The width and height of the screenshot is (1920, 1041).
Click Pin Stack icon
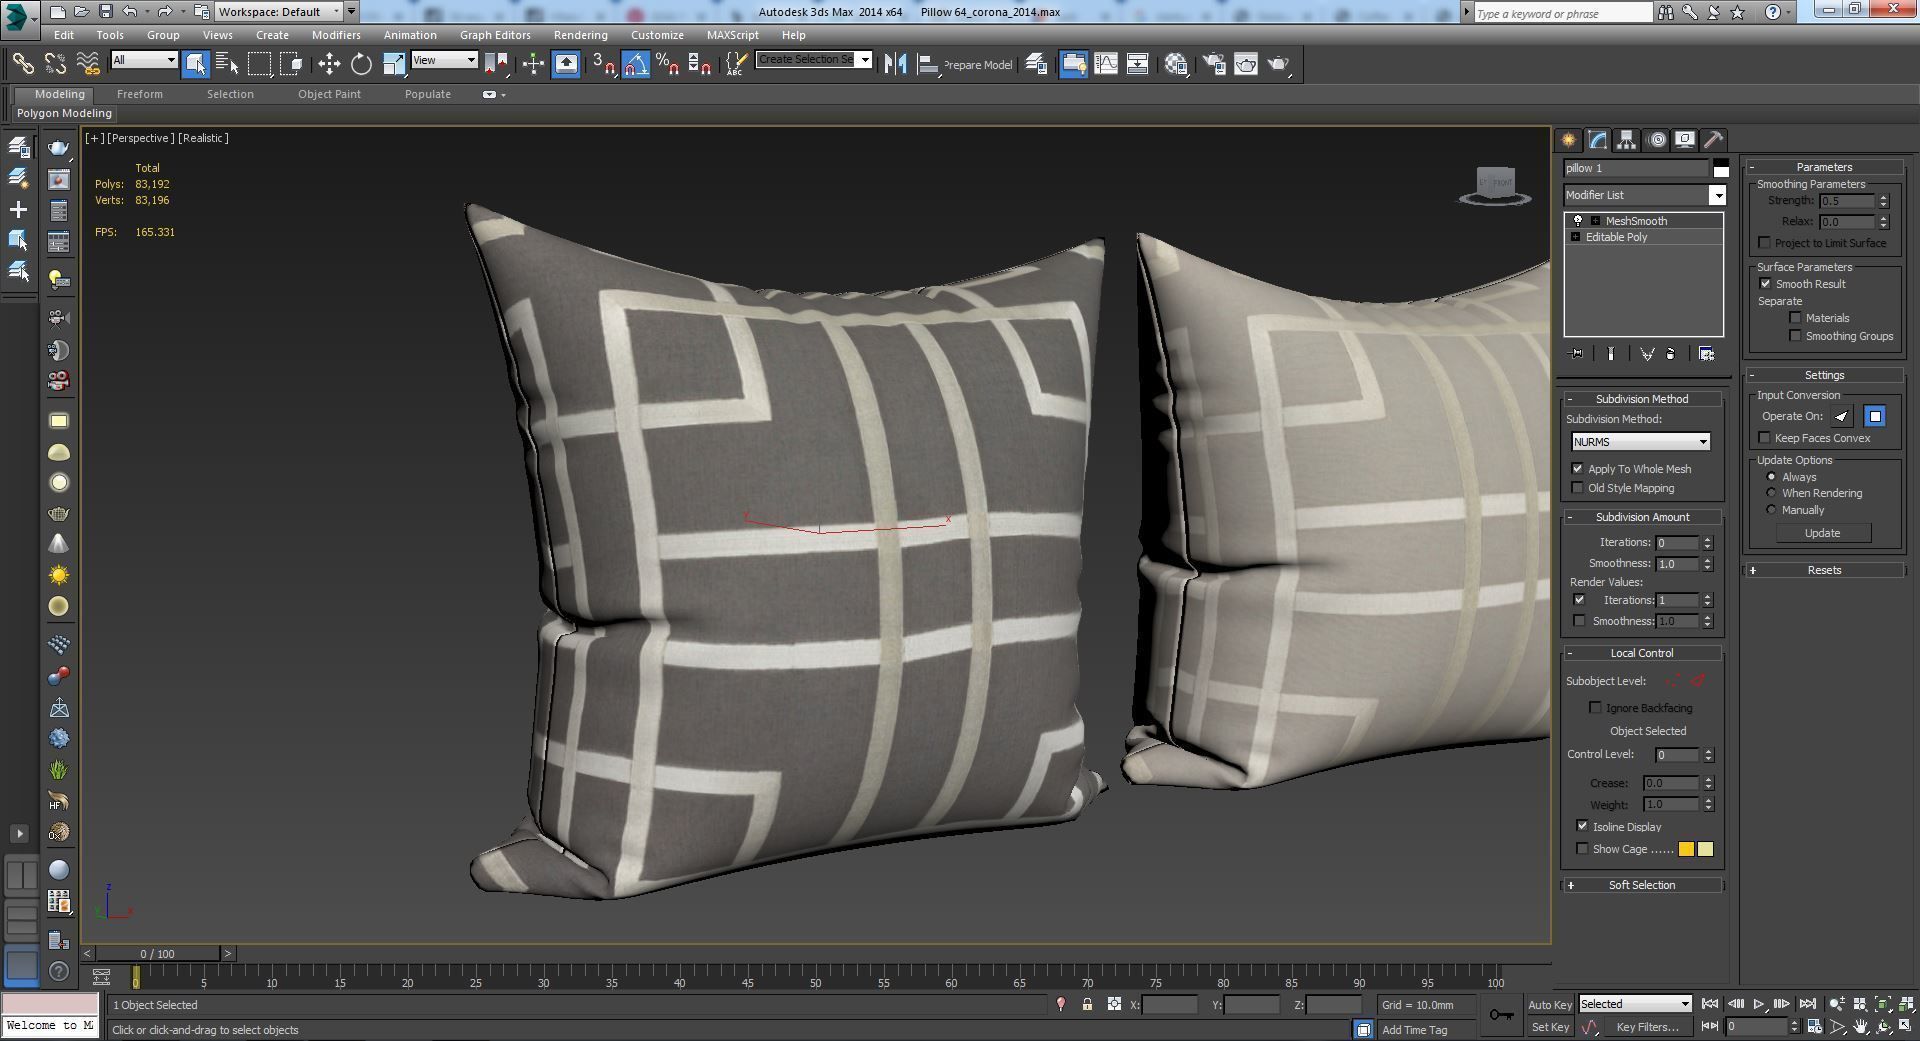[x=1577, y=354]
